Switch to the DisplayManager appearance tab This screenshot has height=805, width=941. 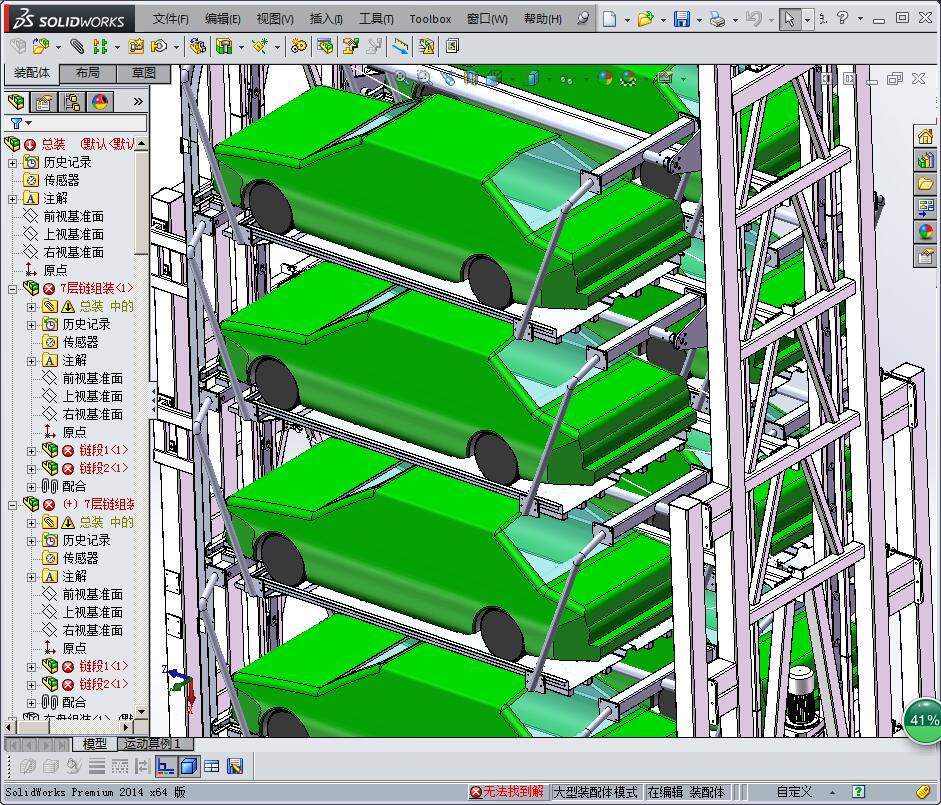pos(99,102)
